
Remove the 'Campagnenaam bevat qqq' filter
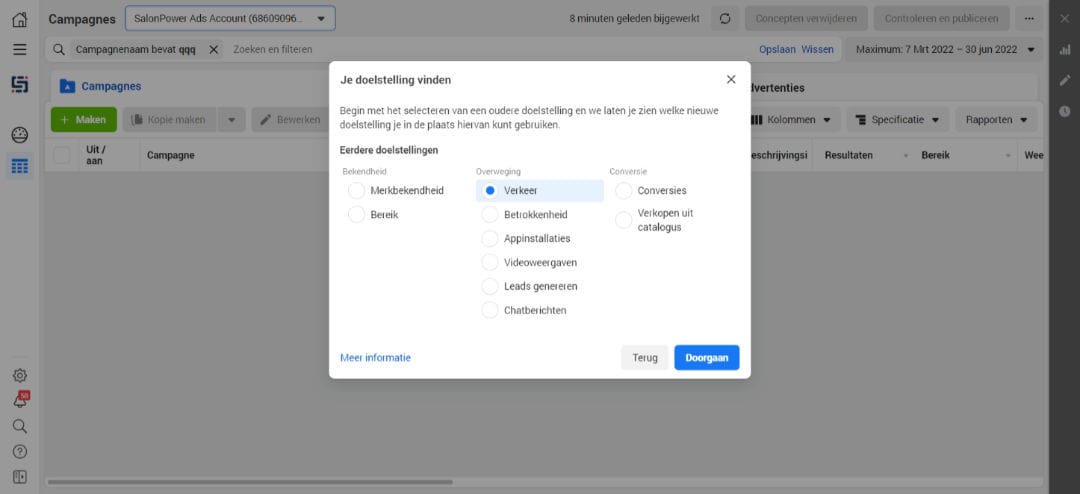[x=214, y=50]
